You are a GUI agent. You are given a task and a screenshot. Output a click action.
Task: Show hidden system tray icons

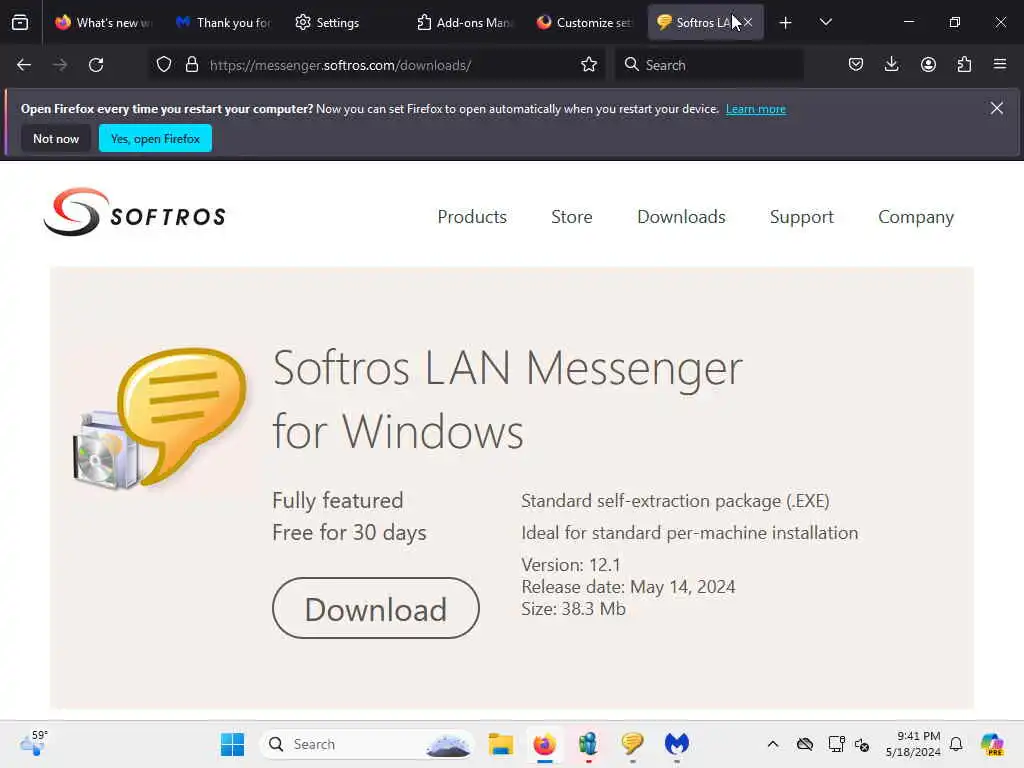pos(773,744)
